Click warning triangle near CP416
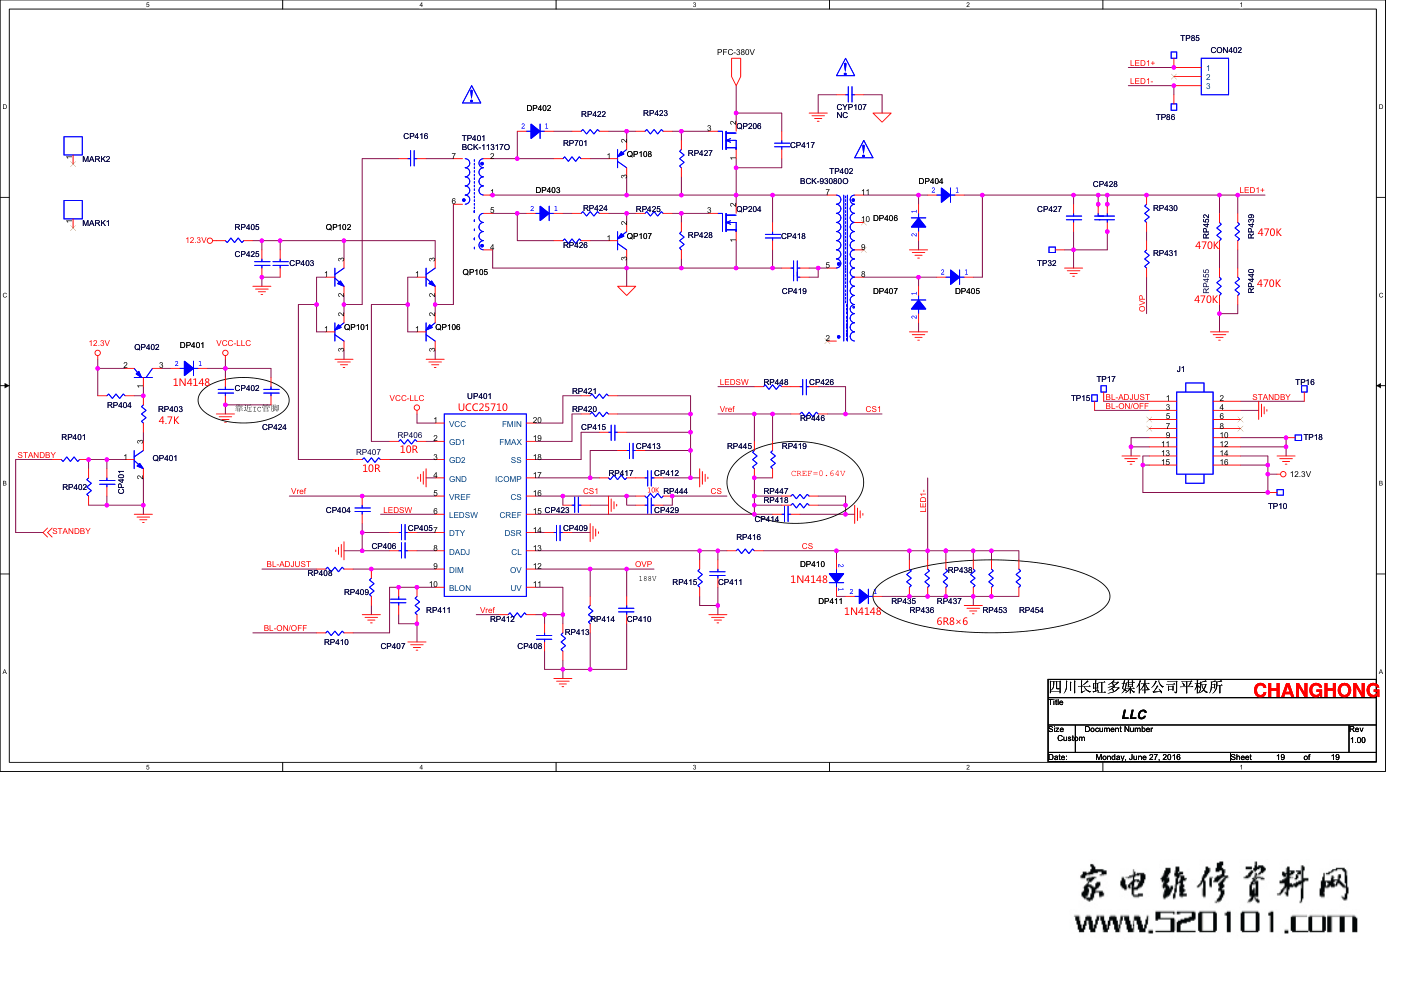Viewport: 1404px width, 993px height. [472, 96]
